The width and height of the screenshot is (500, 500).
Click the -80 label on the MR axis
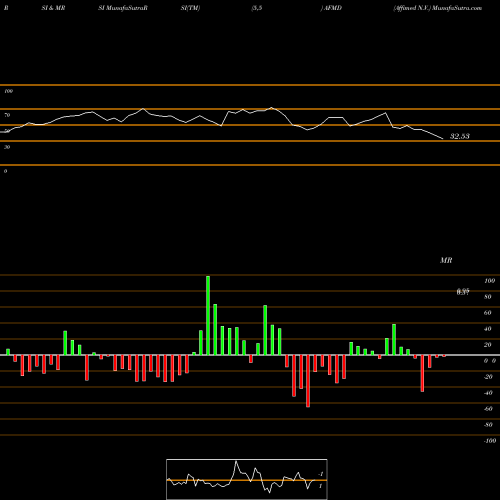(x=488, y=425)
